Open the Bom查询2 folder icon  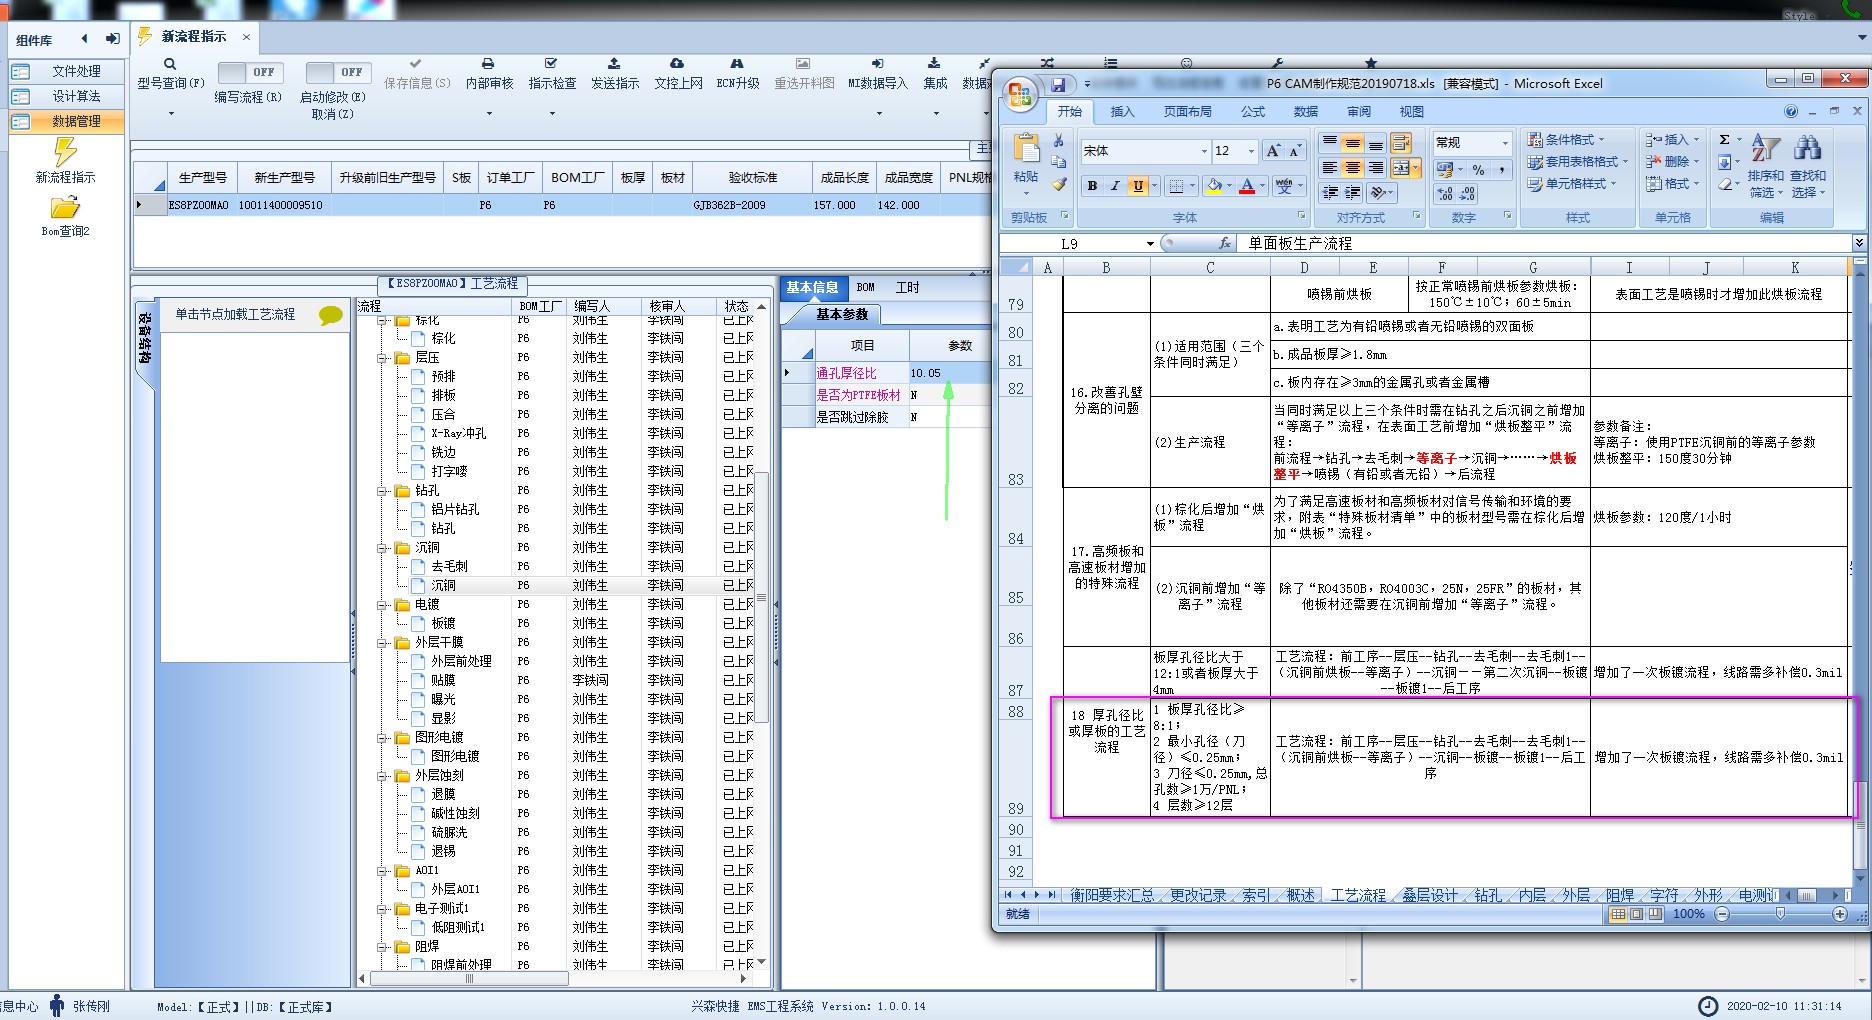click(65, 207)
